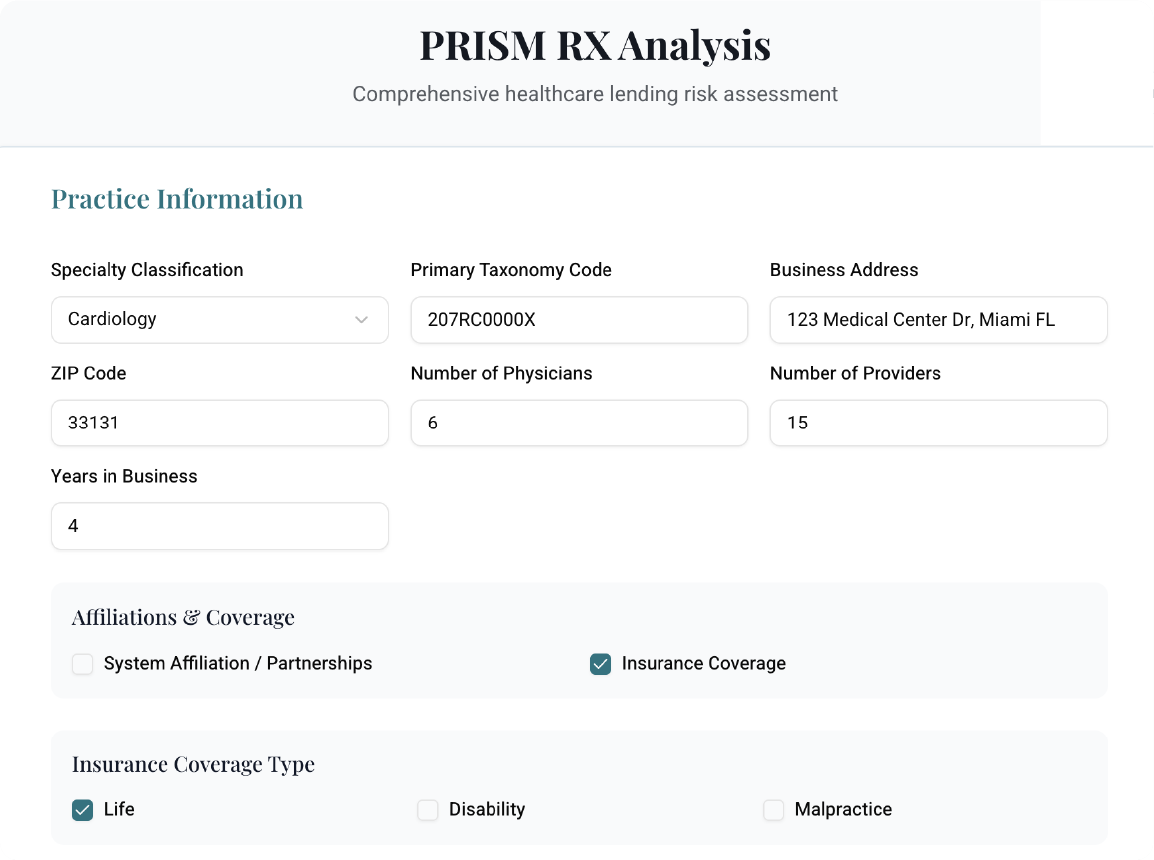Click the Insurance Coverage Type heading
Image resolution: width=1154 pixels, height=860 pixels.
click(193, 764)
